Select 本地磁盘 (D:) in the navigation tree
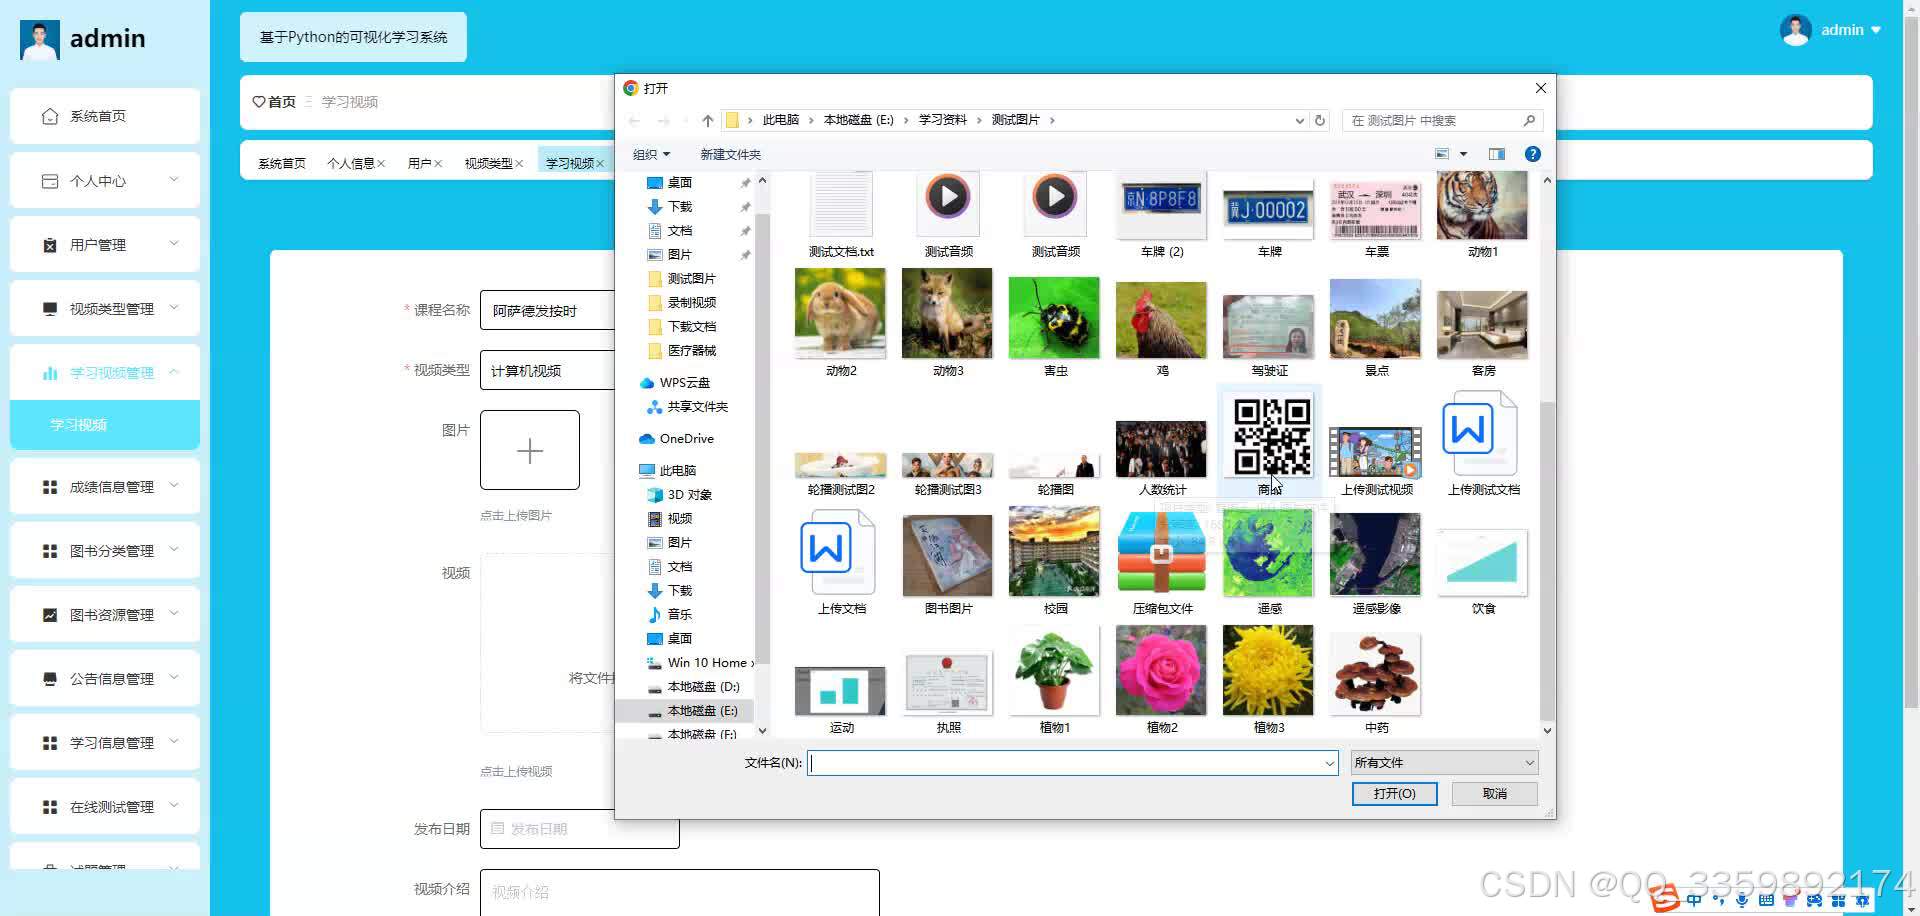Image resolution: width=1920 pixels, height=916 pixels. [703, 687]
